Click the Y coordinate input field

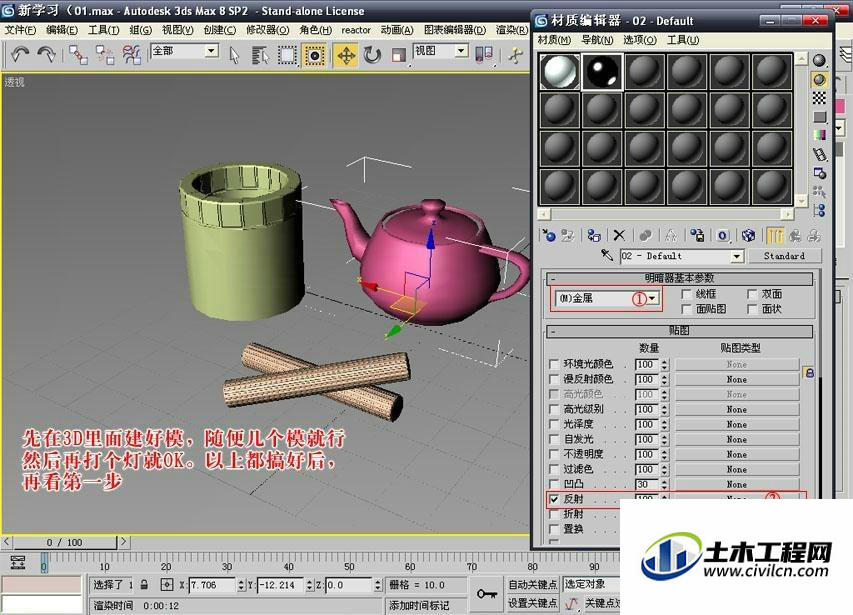(x=280, y=585)
